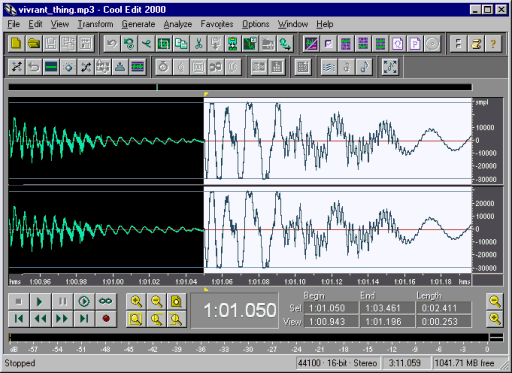Click the Sel Begin field 1:01.050

pyautogui.click(x=331, y=308)
